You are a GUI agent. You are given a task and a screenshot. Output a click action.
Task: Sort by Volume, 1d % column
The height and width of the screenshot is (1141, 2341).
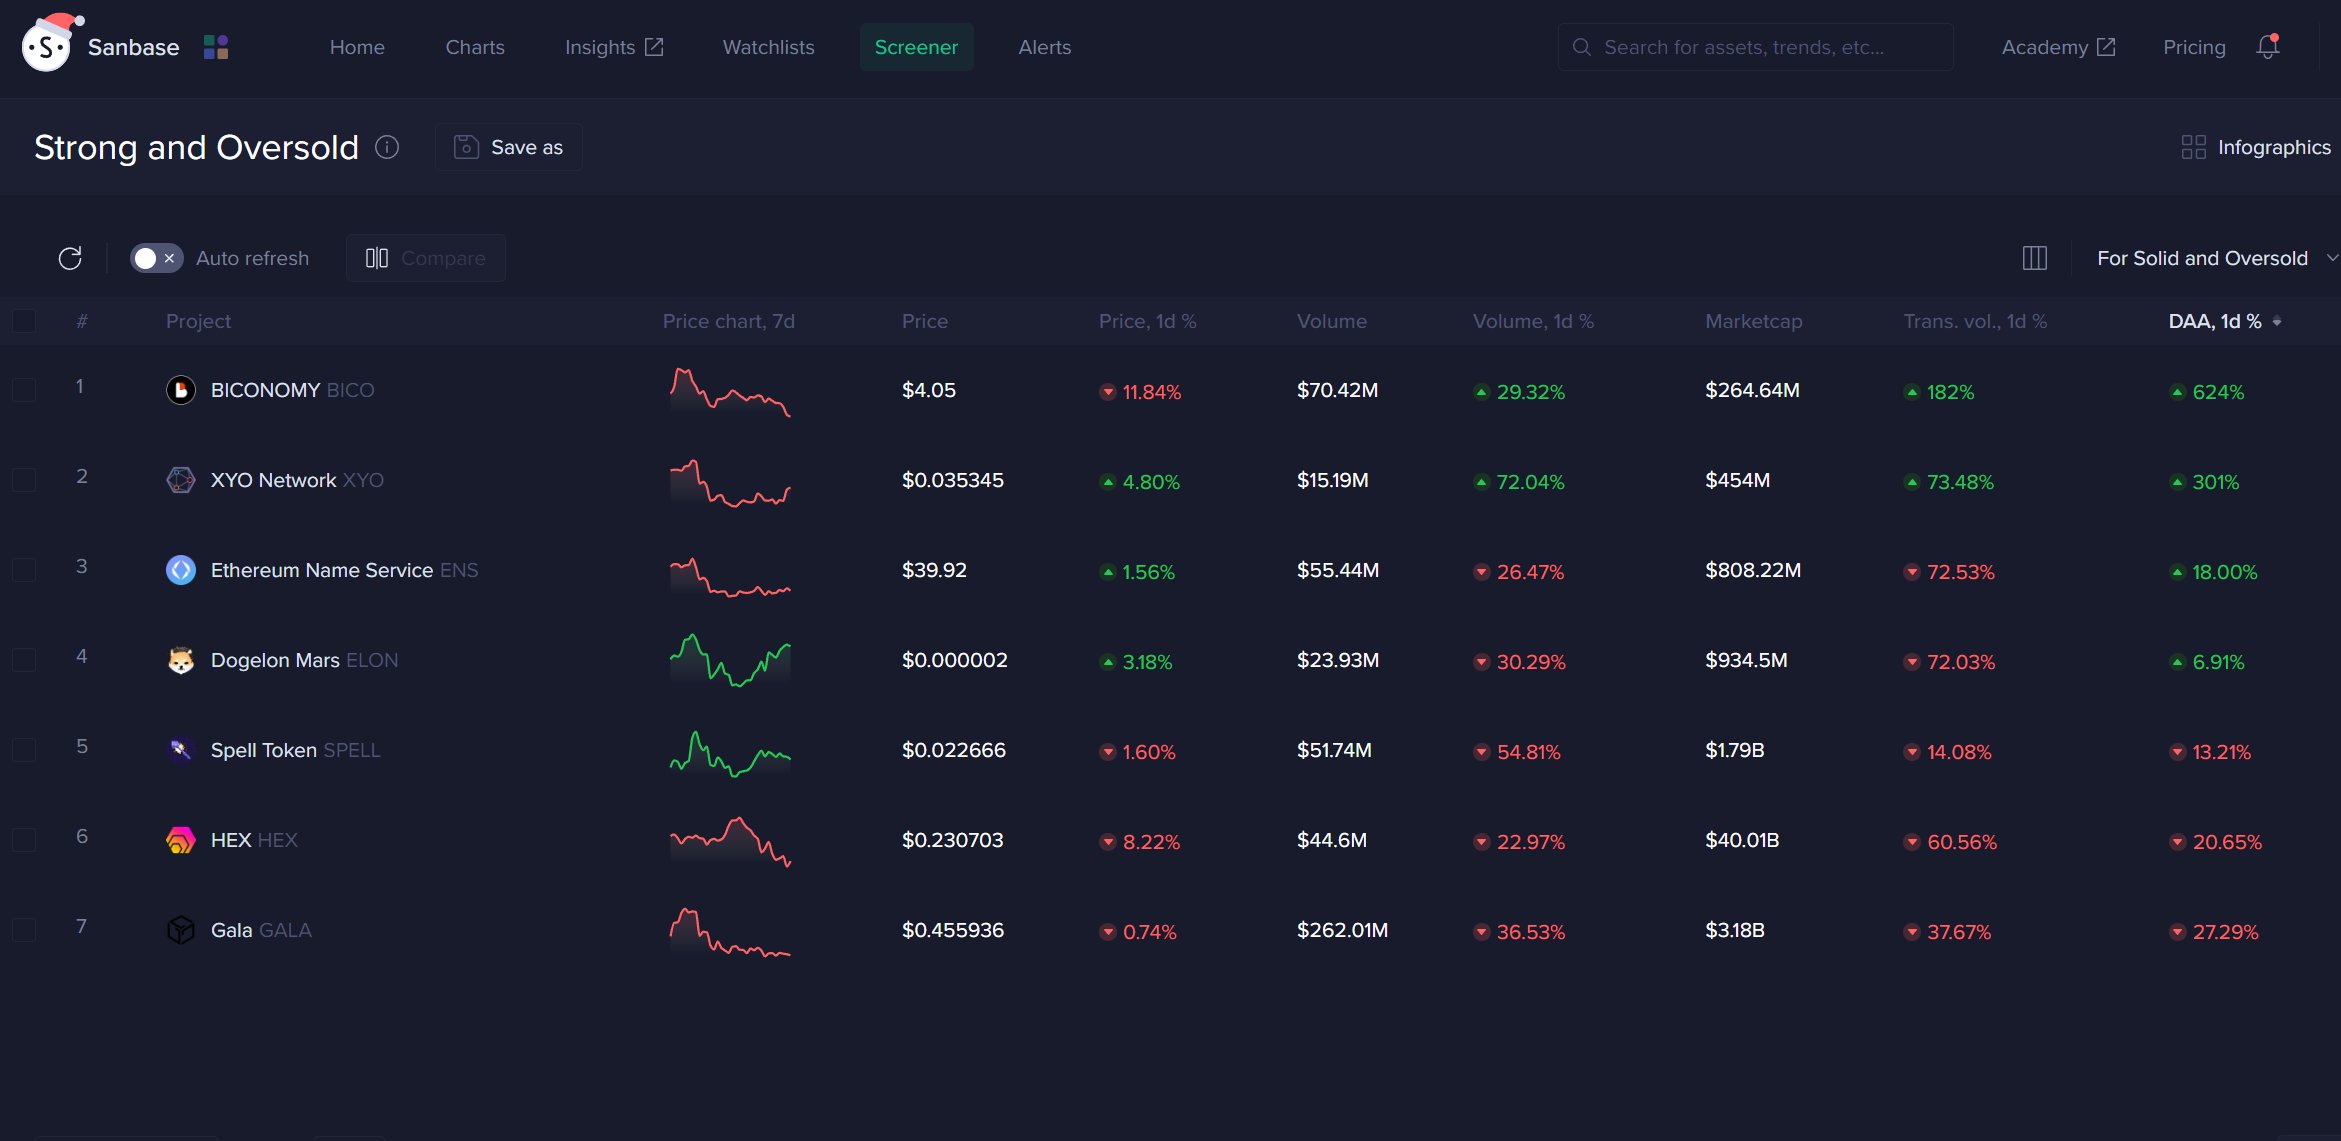(1533, 321)
